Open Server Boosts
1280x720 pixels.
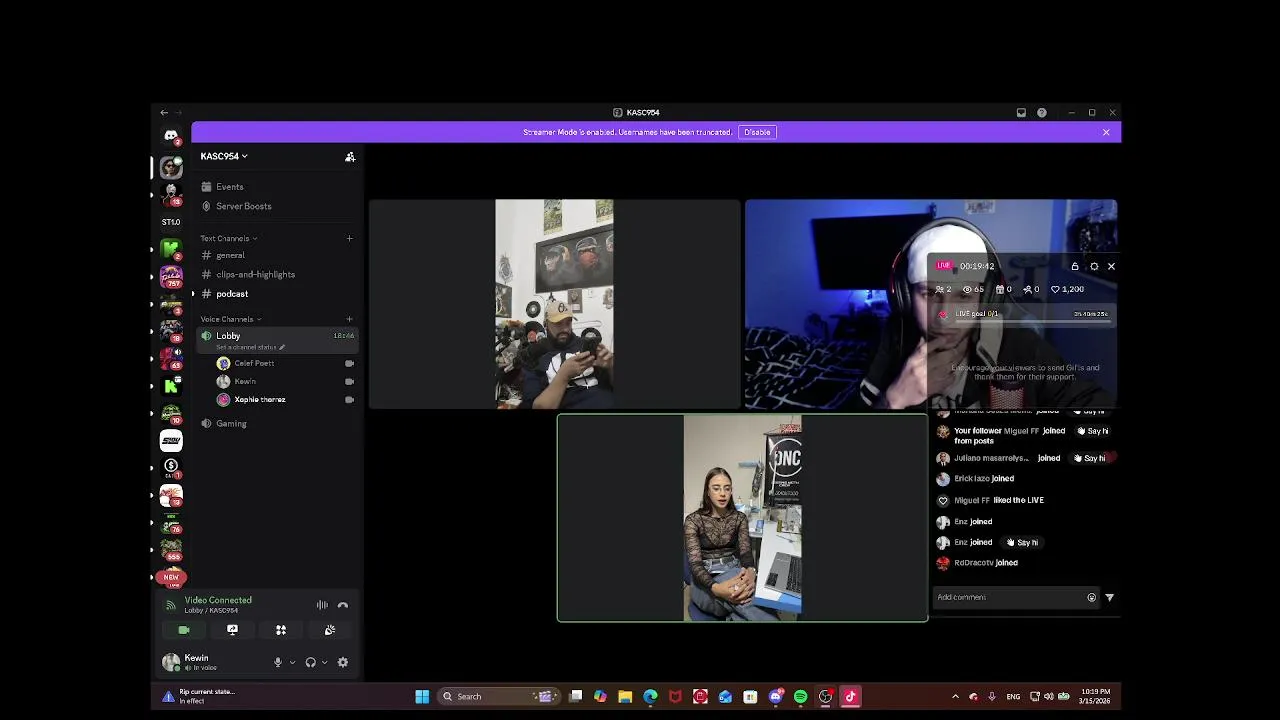[x=243, y=206]
